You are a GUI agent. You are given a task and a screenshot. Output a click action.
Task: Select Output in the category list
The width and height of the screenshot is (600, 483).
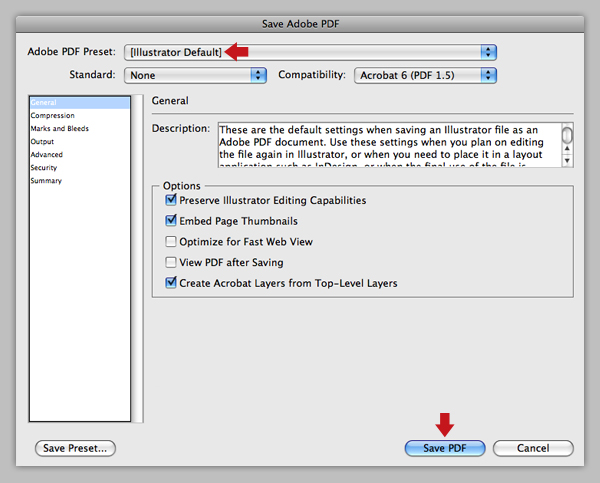coord(80,142)
